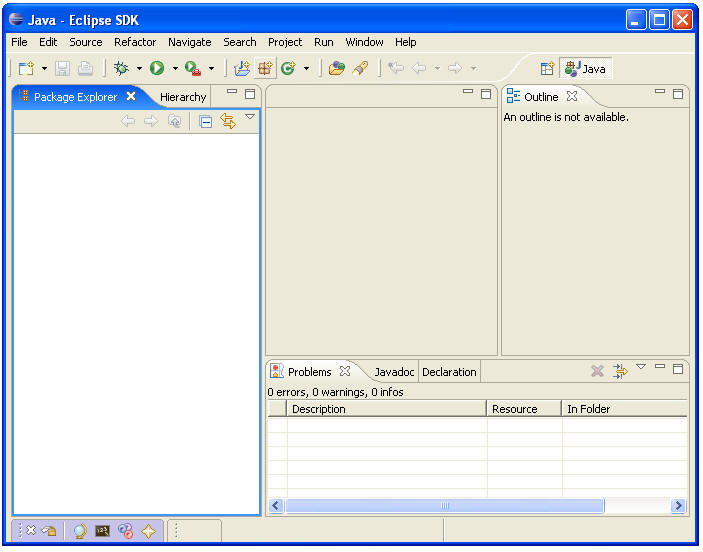Screen dimensions: 703x552
Task: Click the Print toolbar icon
Action: point(85,68)
